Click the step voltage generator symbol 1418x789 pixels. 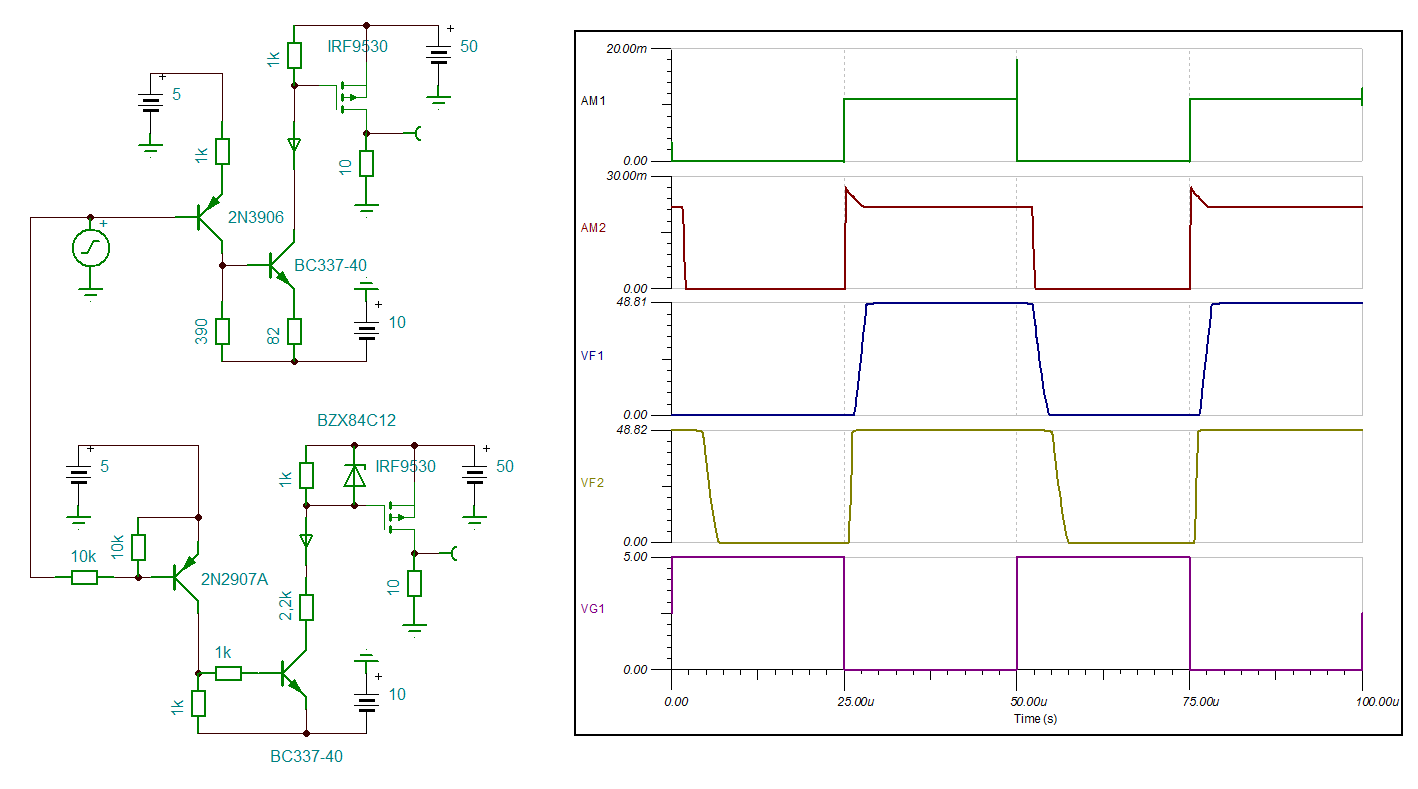tap(91, 248)
